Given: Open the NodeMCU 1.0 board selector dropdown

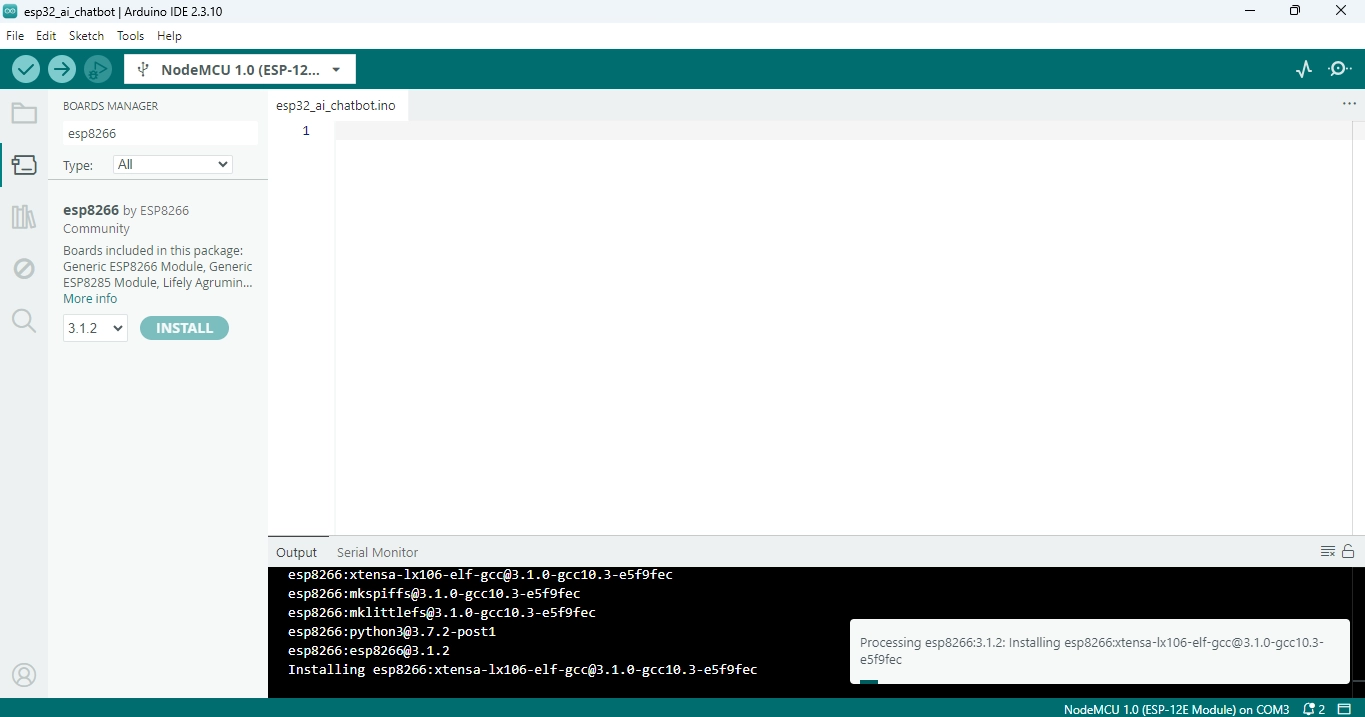Looking at the screenshot, I should coord(240,70).
